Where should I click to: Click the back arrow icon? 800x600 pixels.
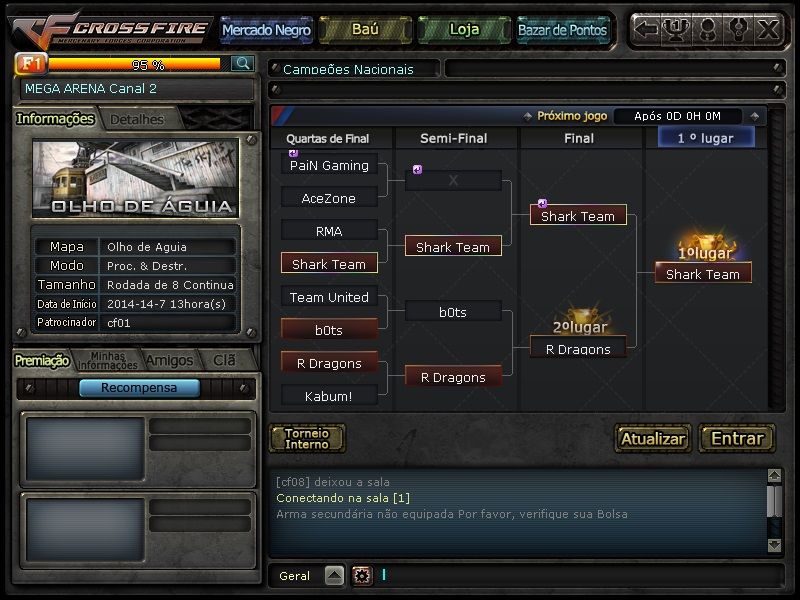[645, 29]
